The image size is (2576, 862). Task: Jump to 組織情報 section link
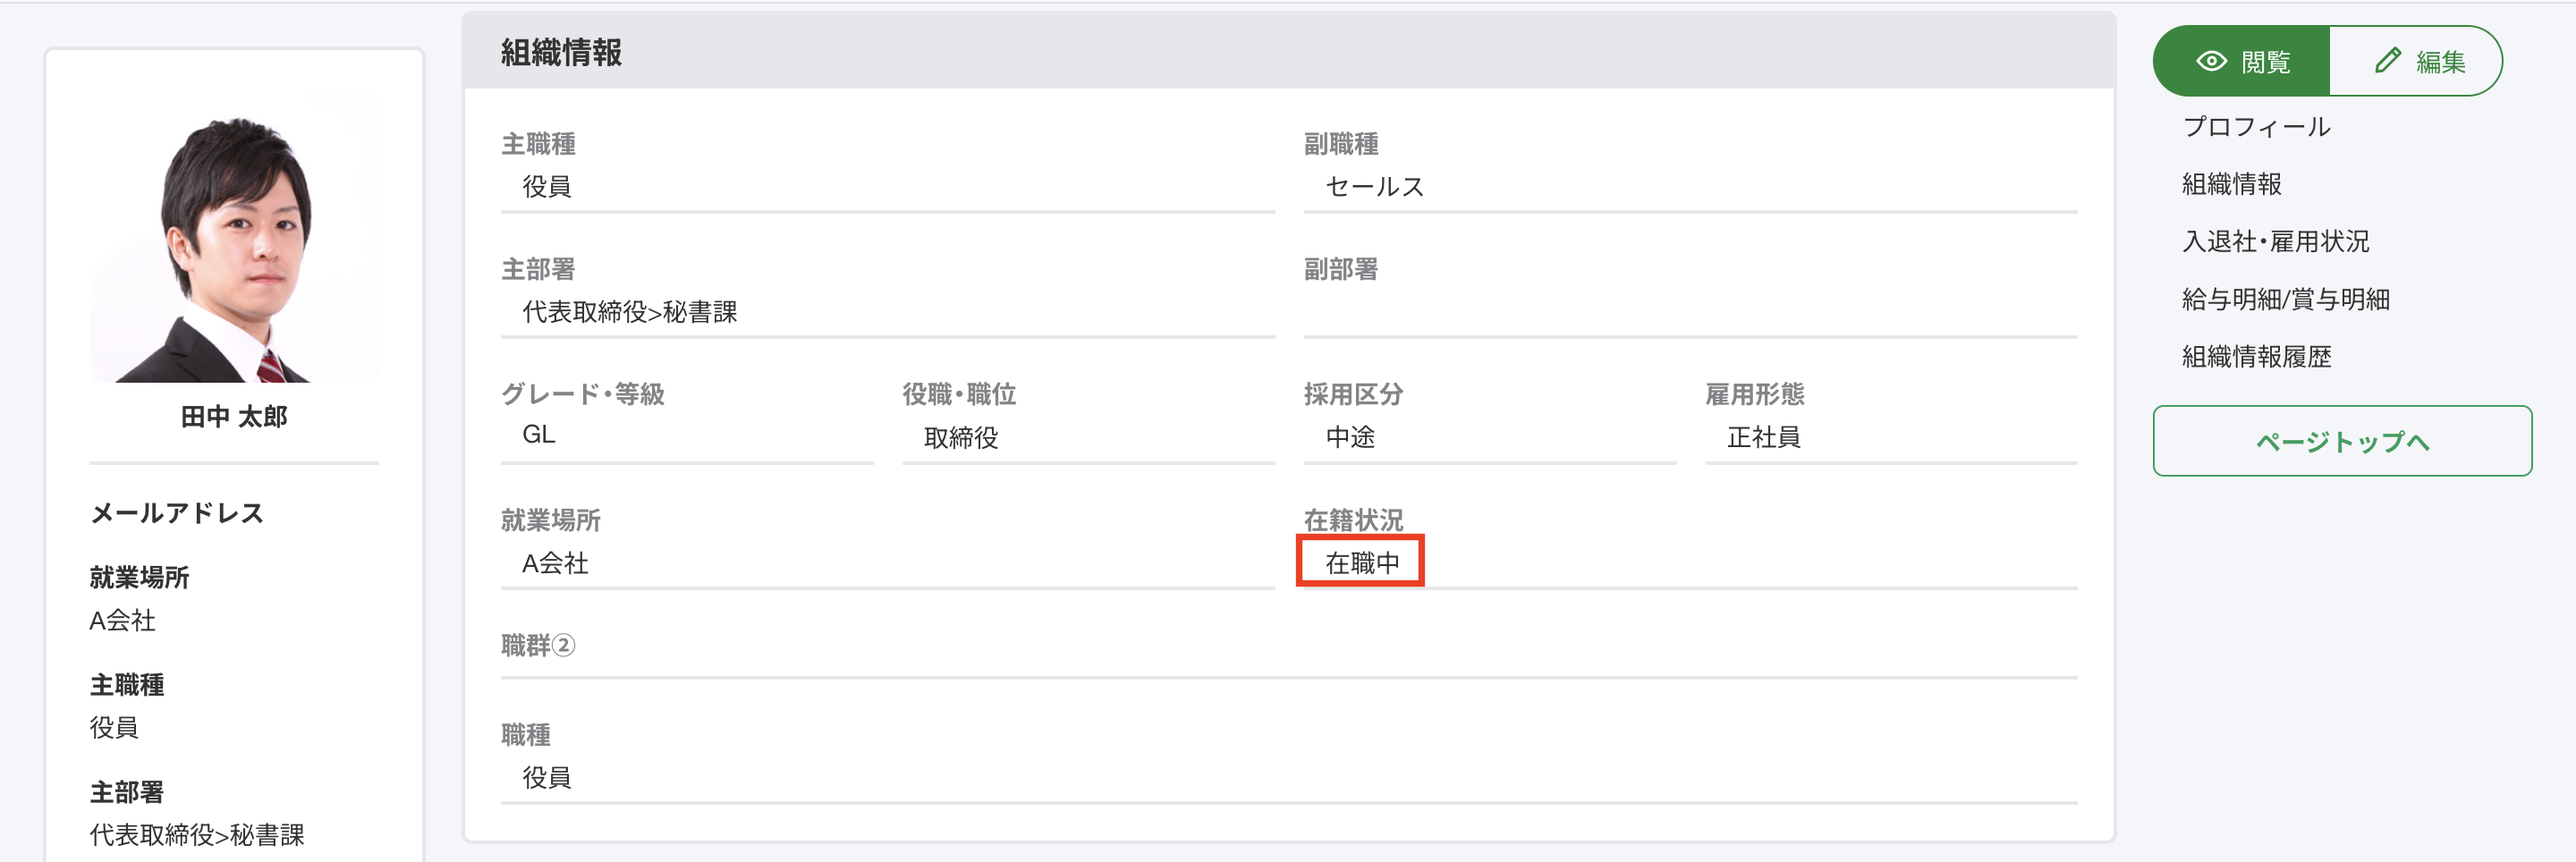click(x=2231, y=184)
